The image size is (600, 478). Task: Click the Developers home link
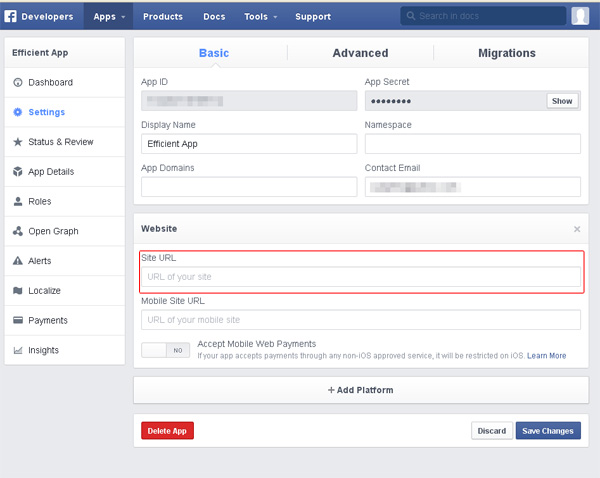tap(47, 16)
